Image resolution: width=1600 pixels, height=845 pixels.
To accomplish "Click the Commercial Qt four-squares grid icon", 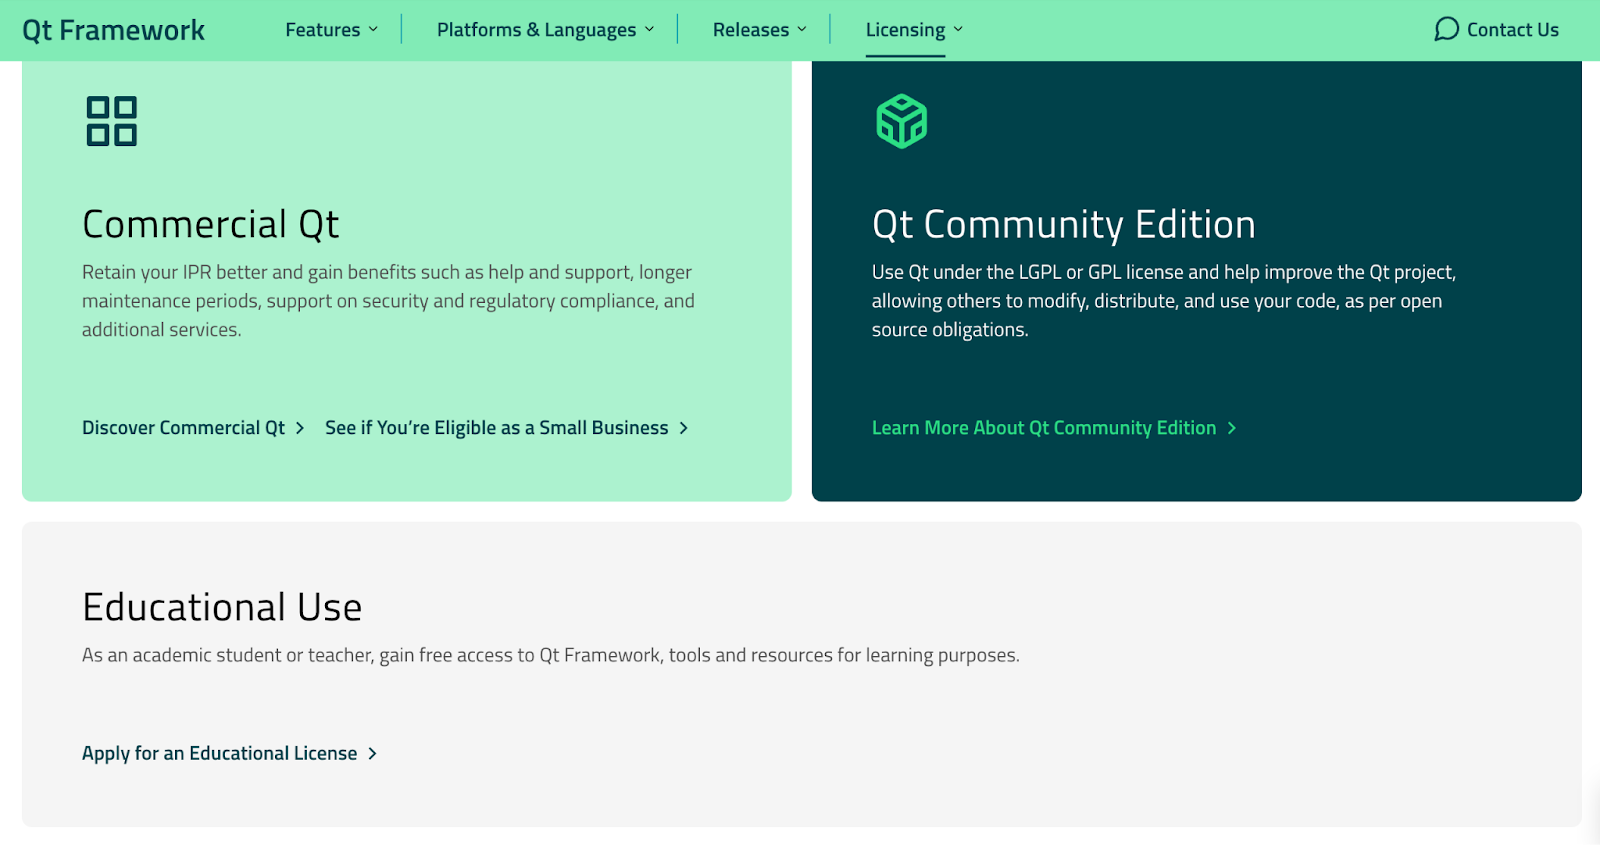I will 111,121.
